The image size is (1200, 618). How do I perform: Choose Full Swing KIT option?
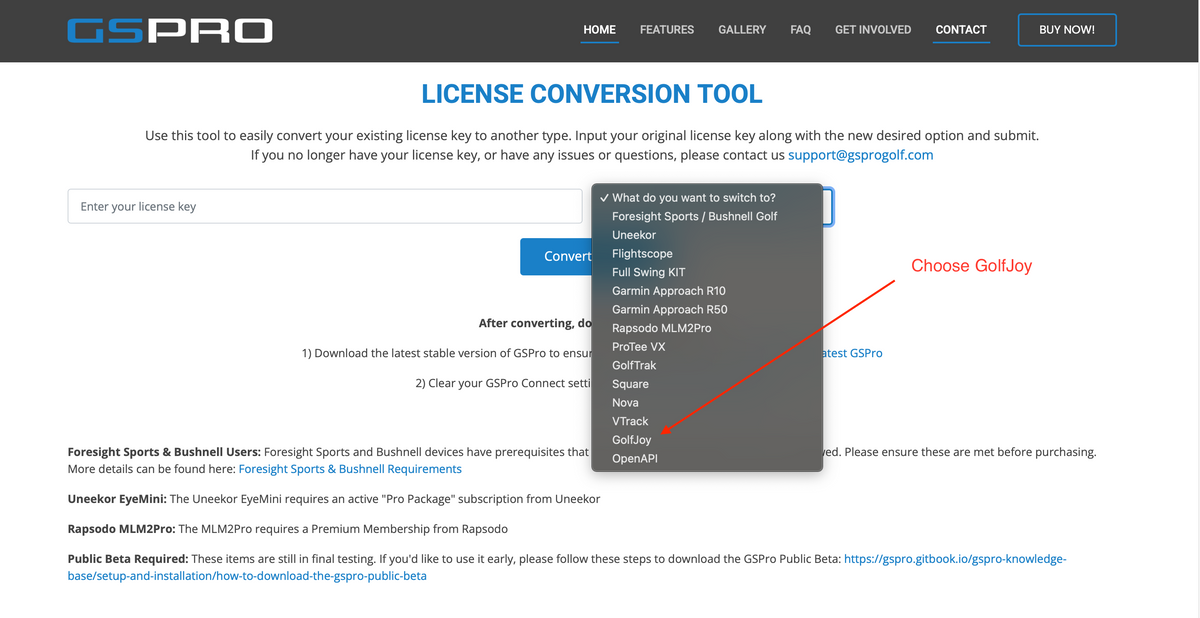tap(707, 272)
